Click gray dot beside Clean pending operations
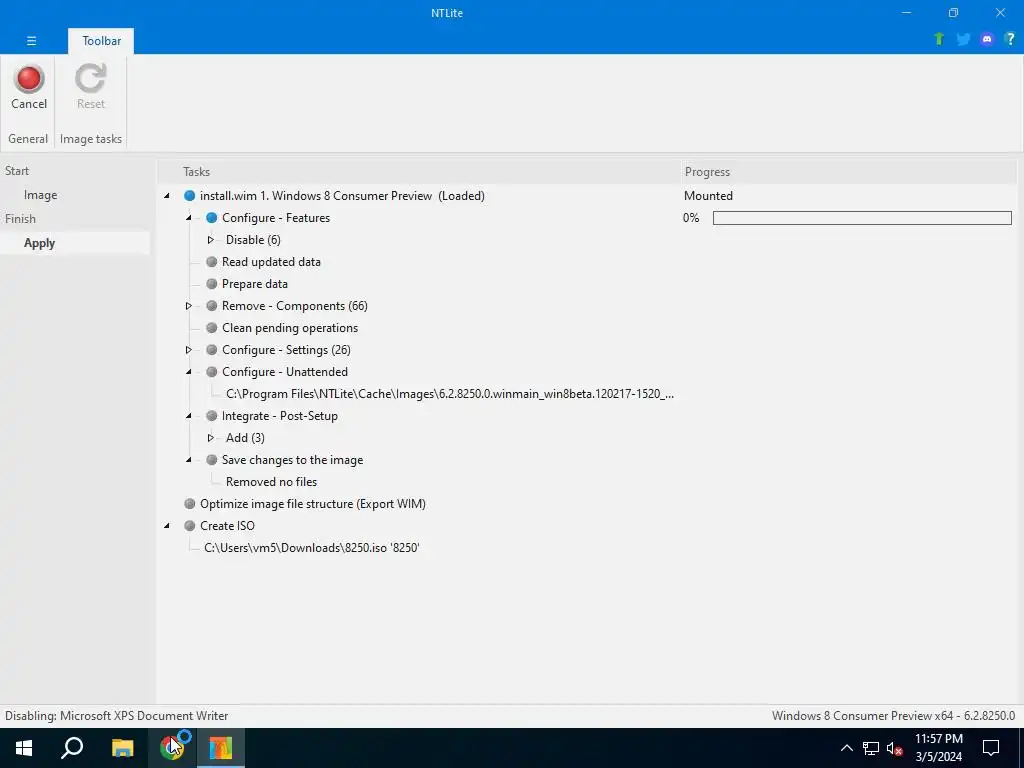 coord(212,328)
